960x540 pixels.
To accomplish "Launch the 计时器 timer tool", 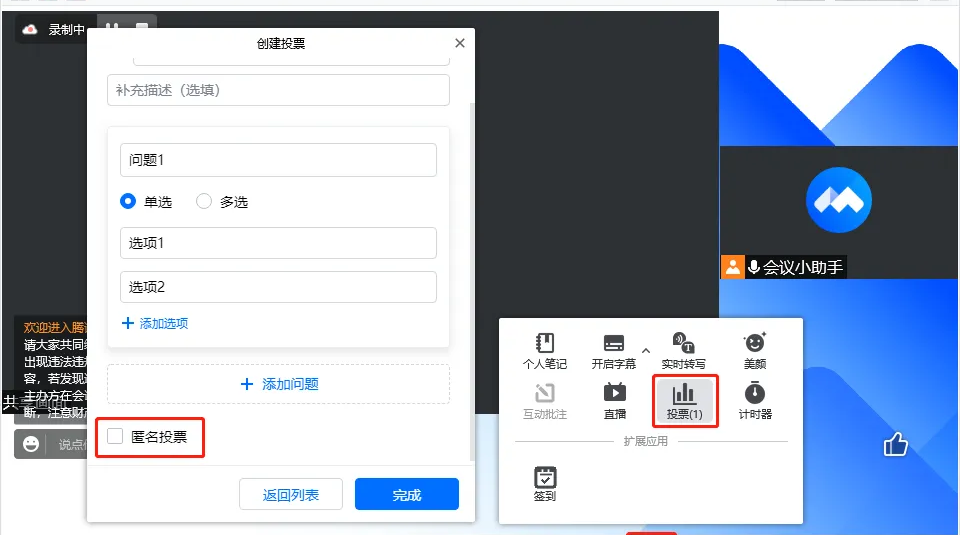I will 755,400.
